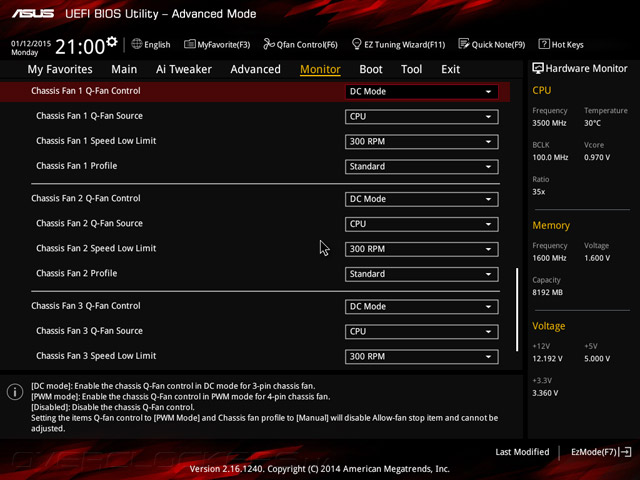This screenshot has width=640, height=480.
Task: Select Chassis Fan 1 Q-Fan Source label
Action: [x=89, y=116]
